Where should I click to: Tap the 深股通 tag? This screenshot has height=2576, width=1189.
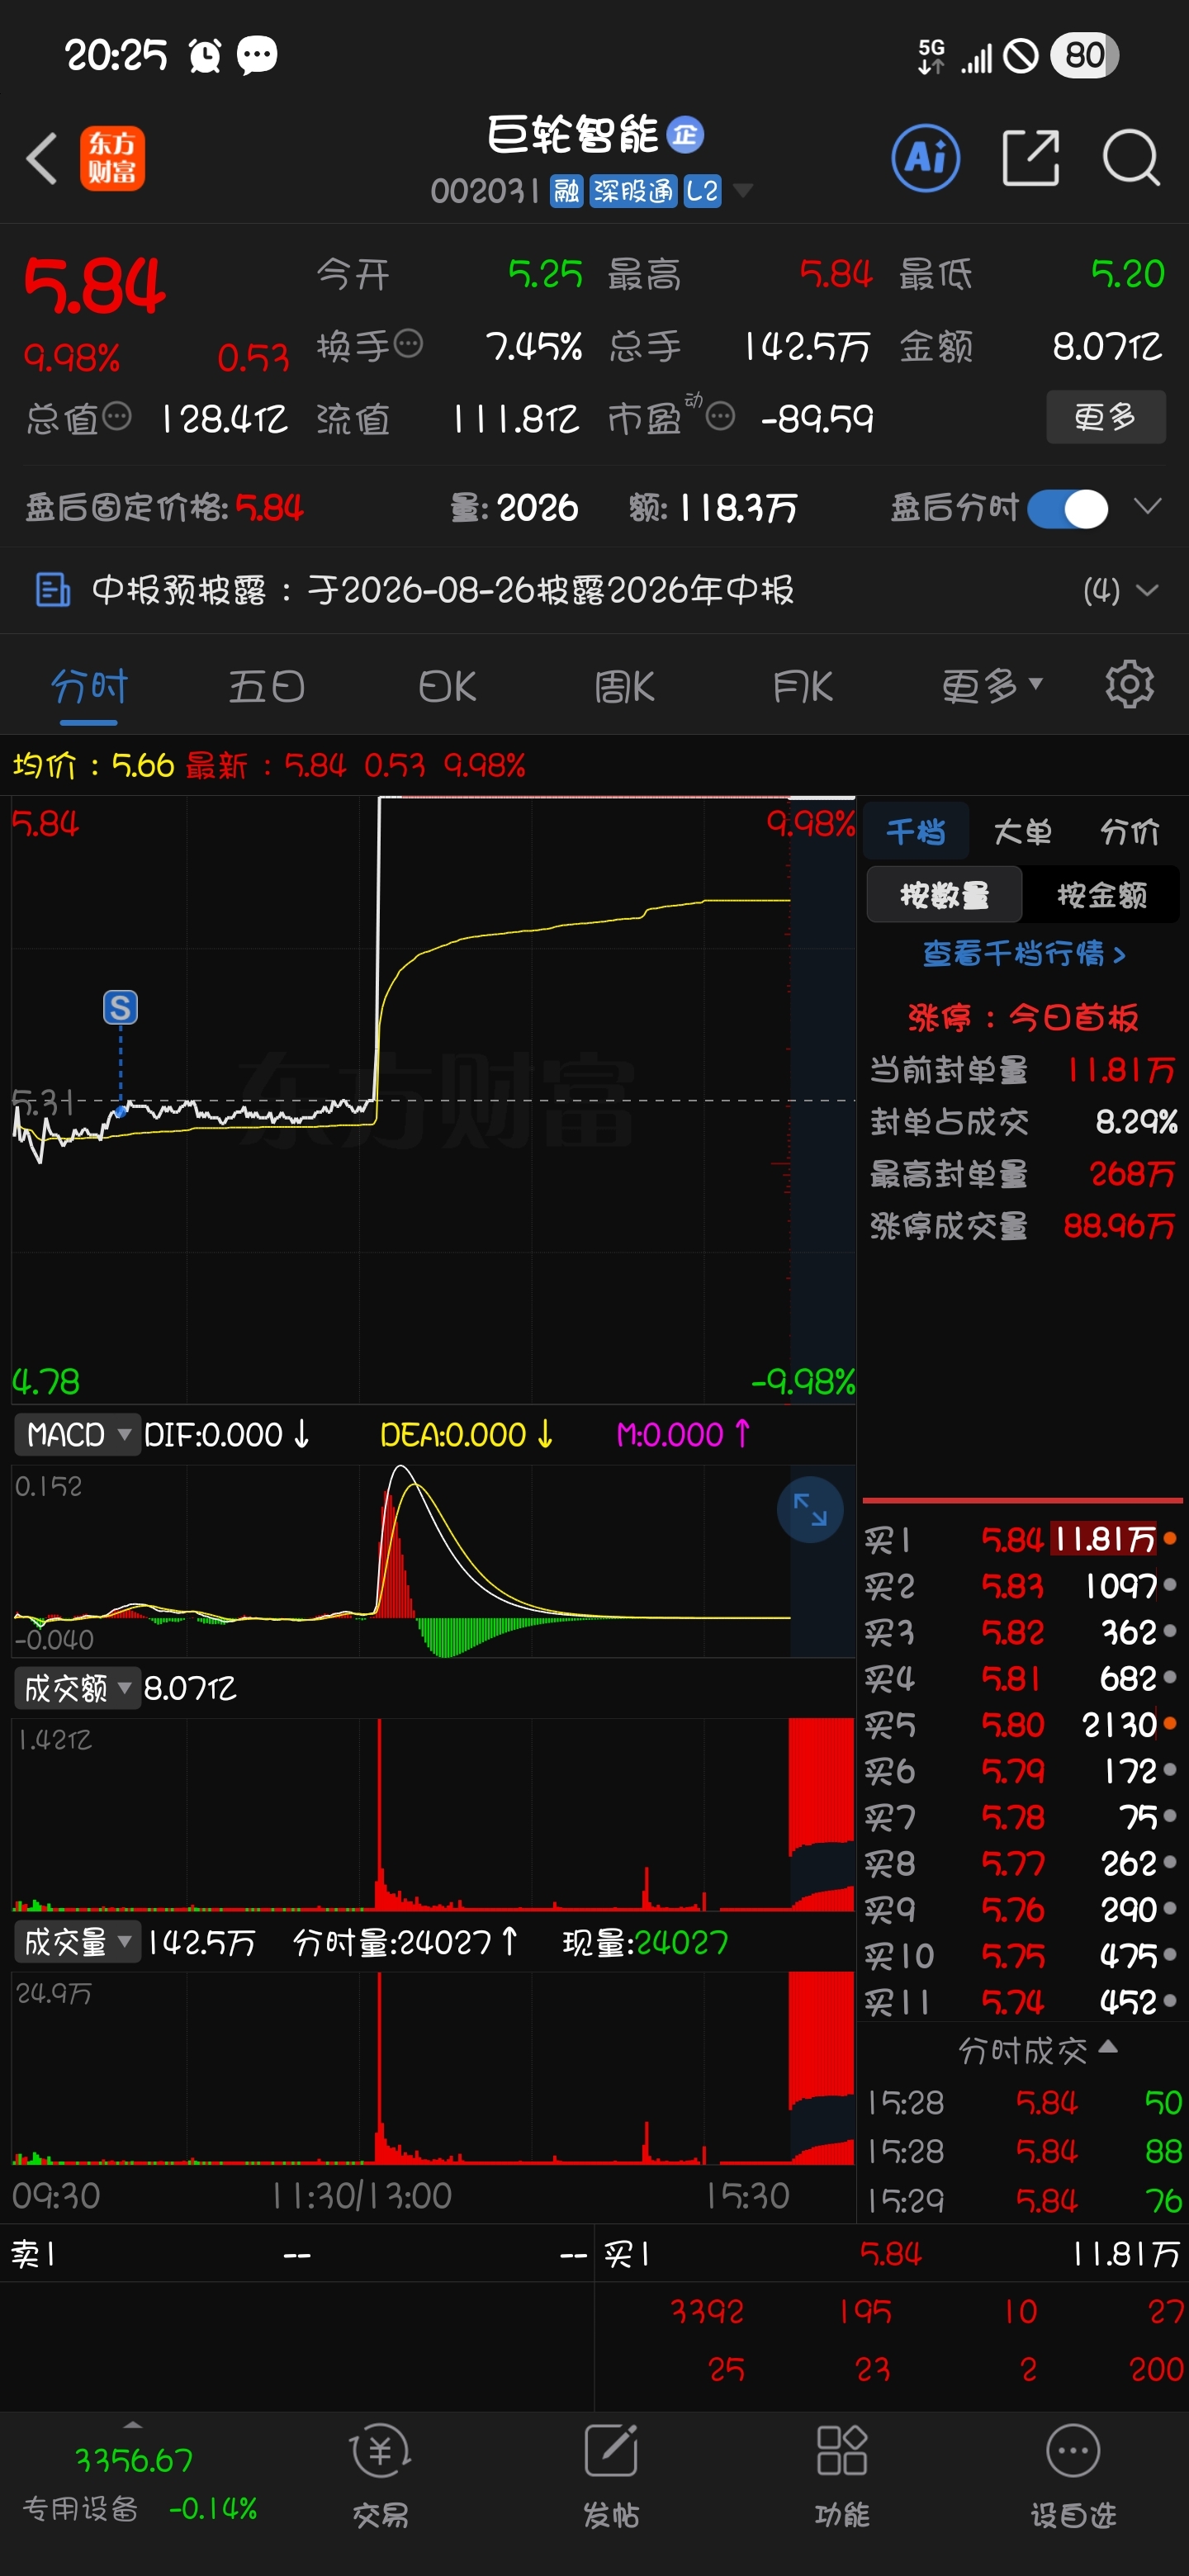[633, 191]
